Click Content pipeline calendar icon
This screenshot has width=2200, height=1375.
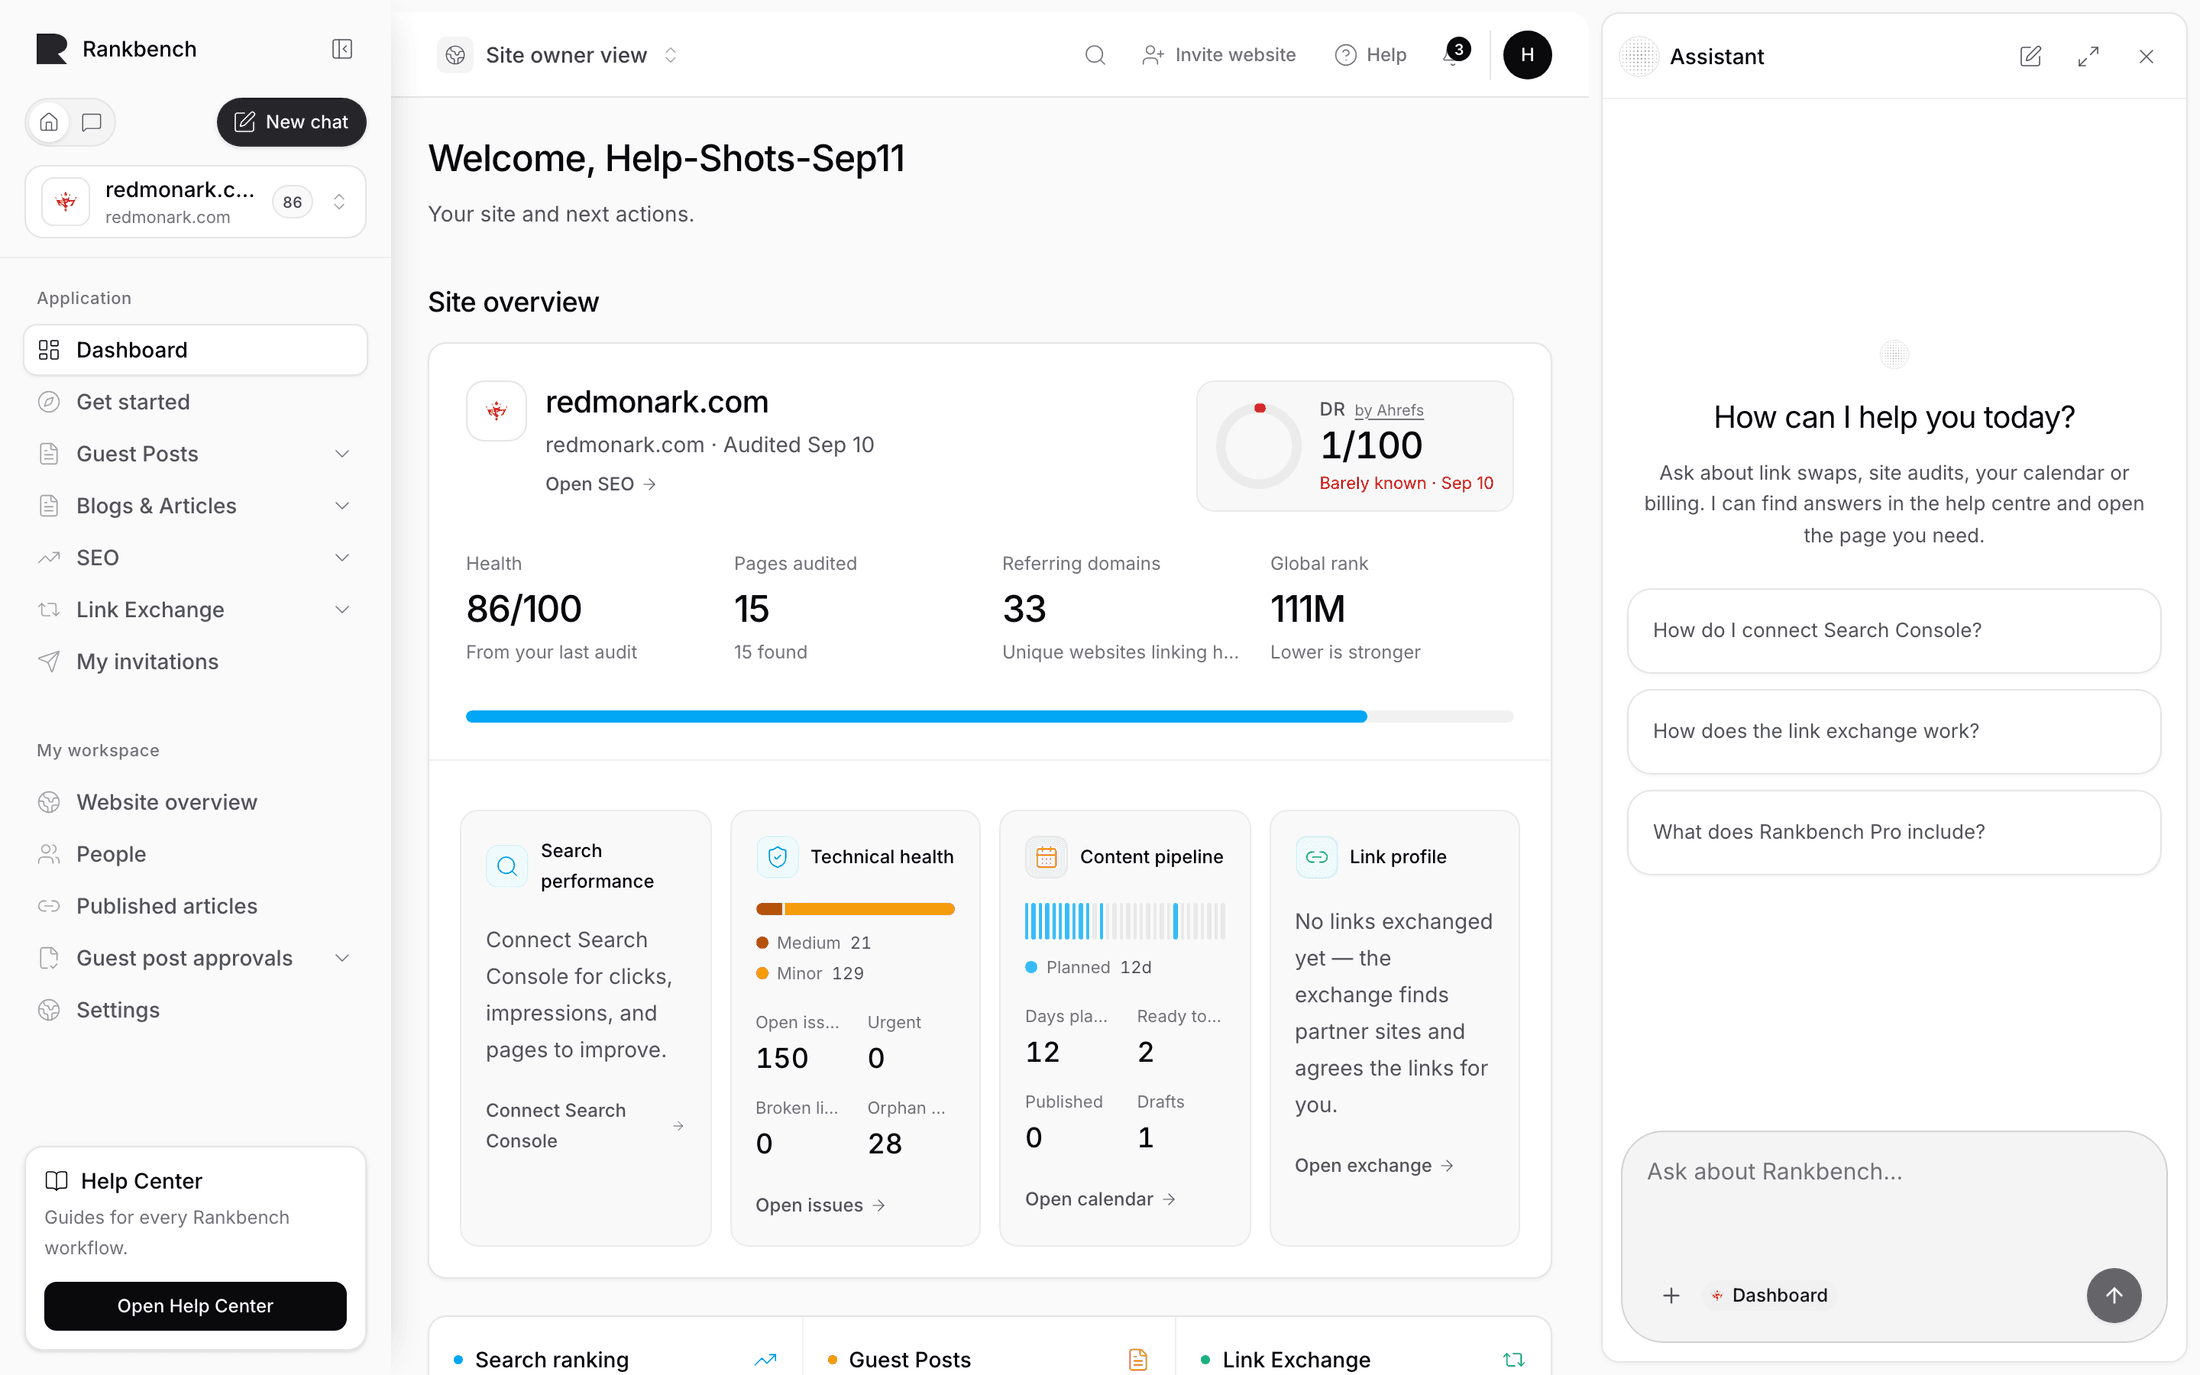pyautogui.click(x=1046, y=857)
